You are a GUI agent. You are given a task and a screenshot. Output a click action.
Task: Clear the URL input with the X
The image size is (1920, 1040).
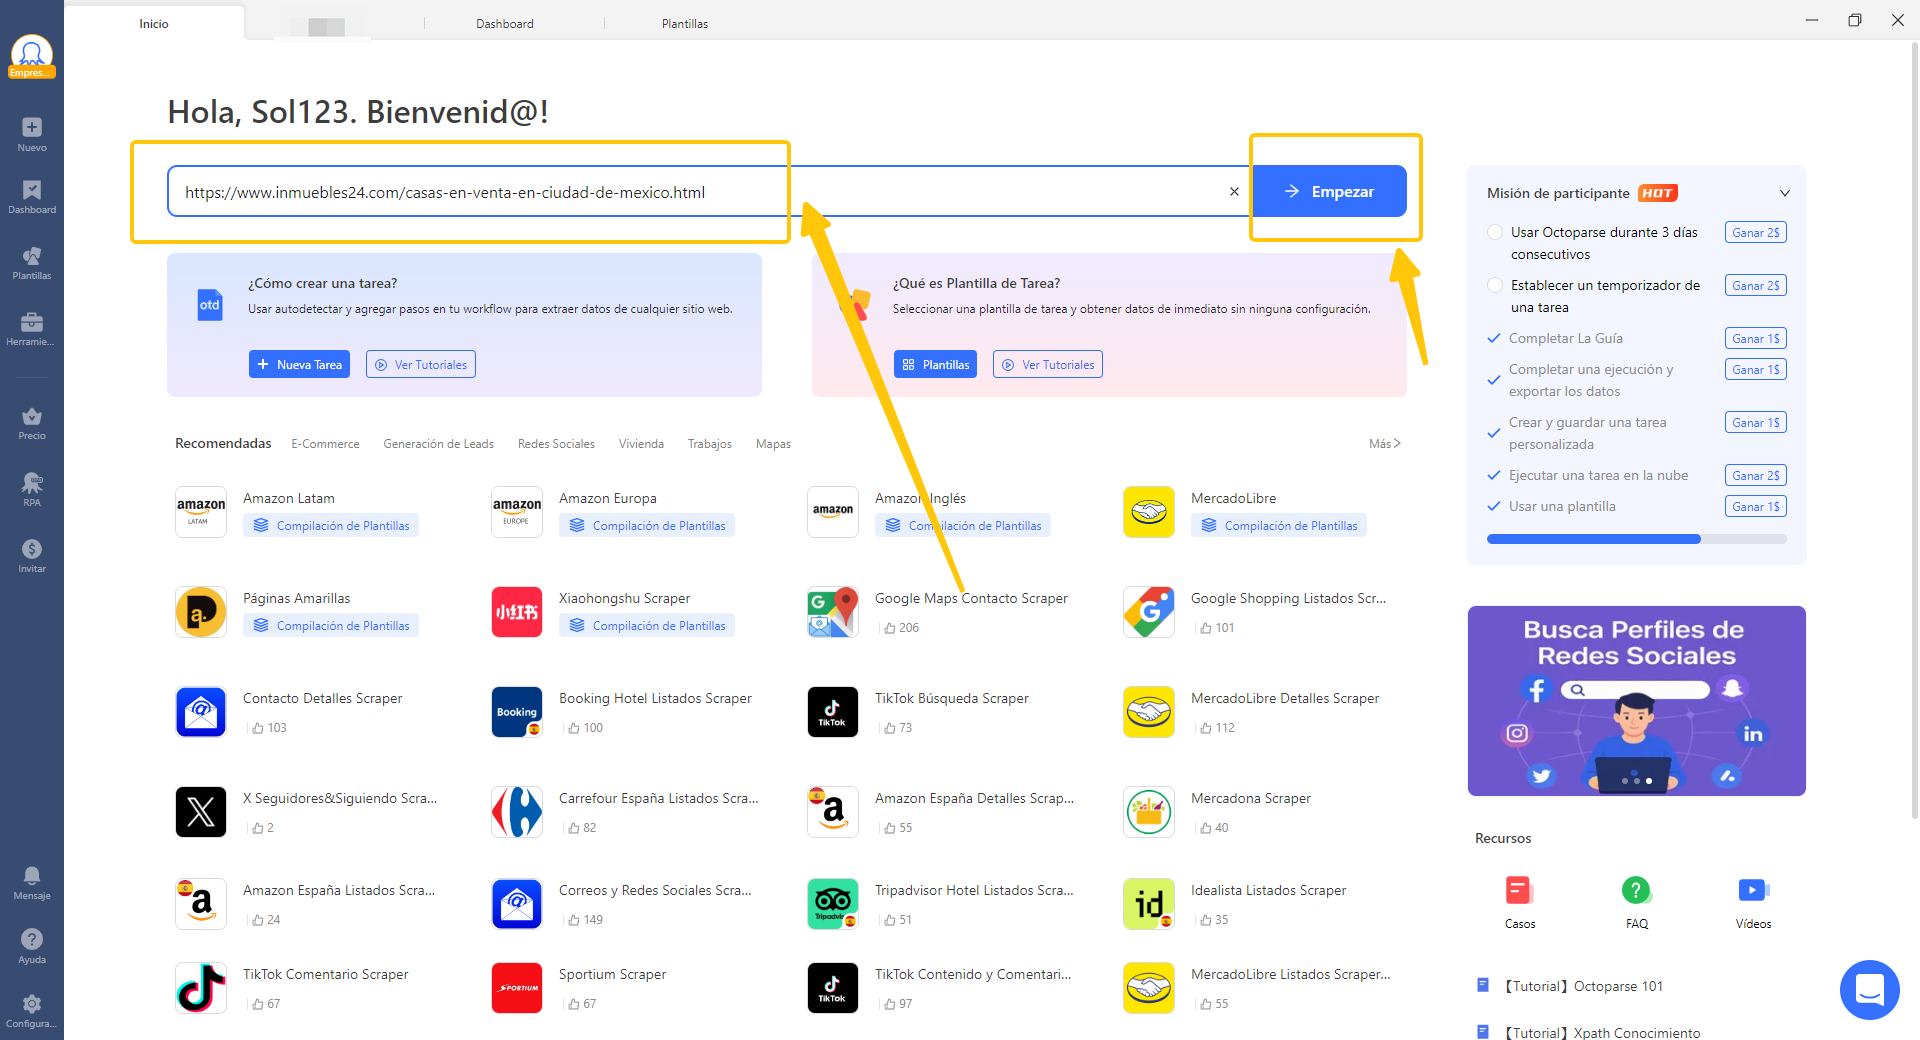pos(1233,191)
